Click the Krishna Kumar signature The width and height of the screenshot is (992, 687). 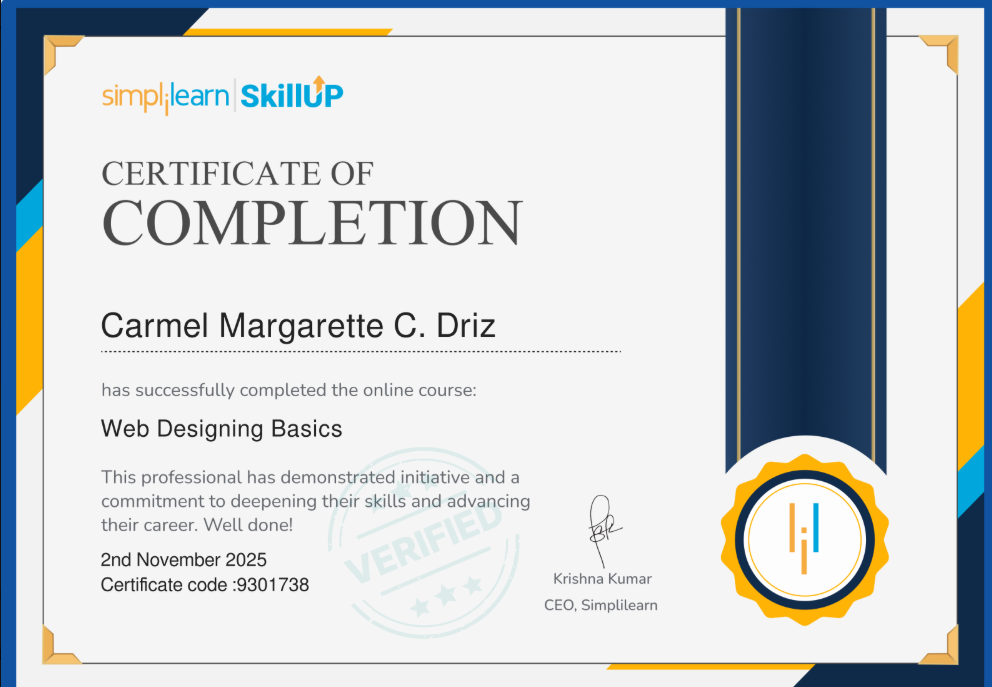[x=604, y=530]
